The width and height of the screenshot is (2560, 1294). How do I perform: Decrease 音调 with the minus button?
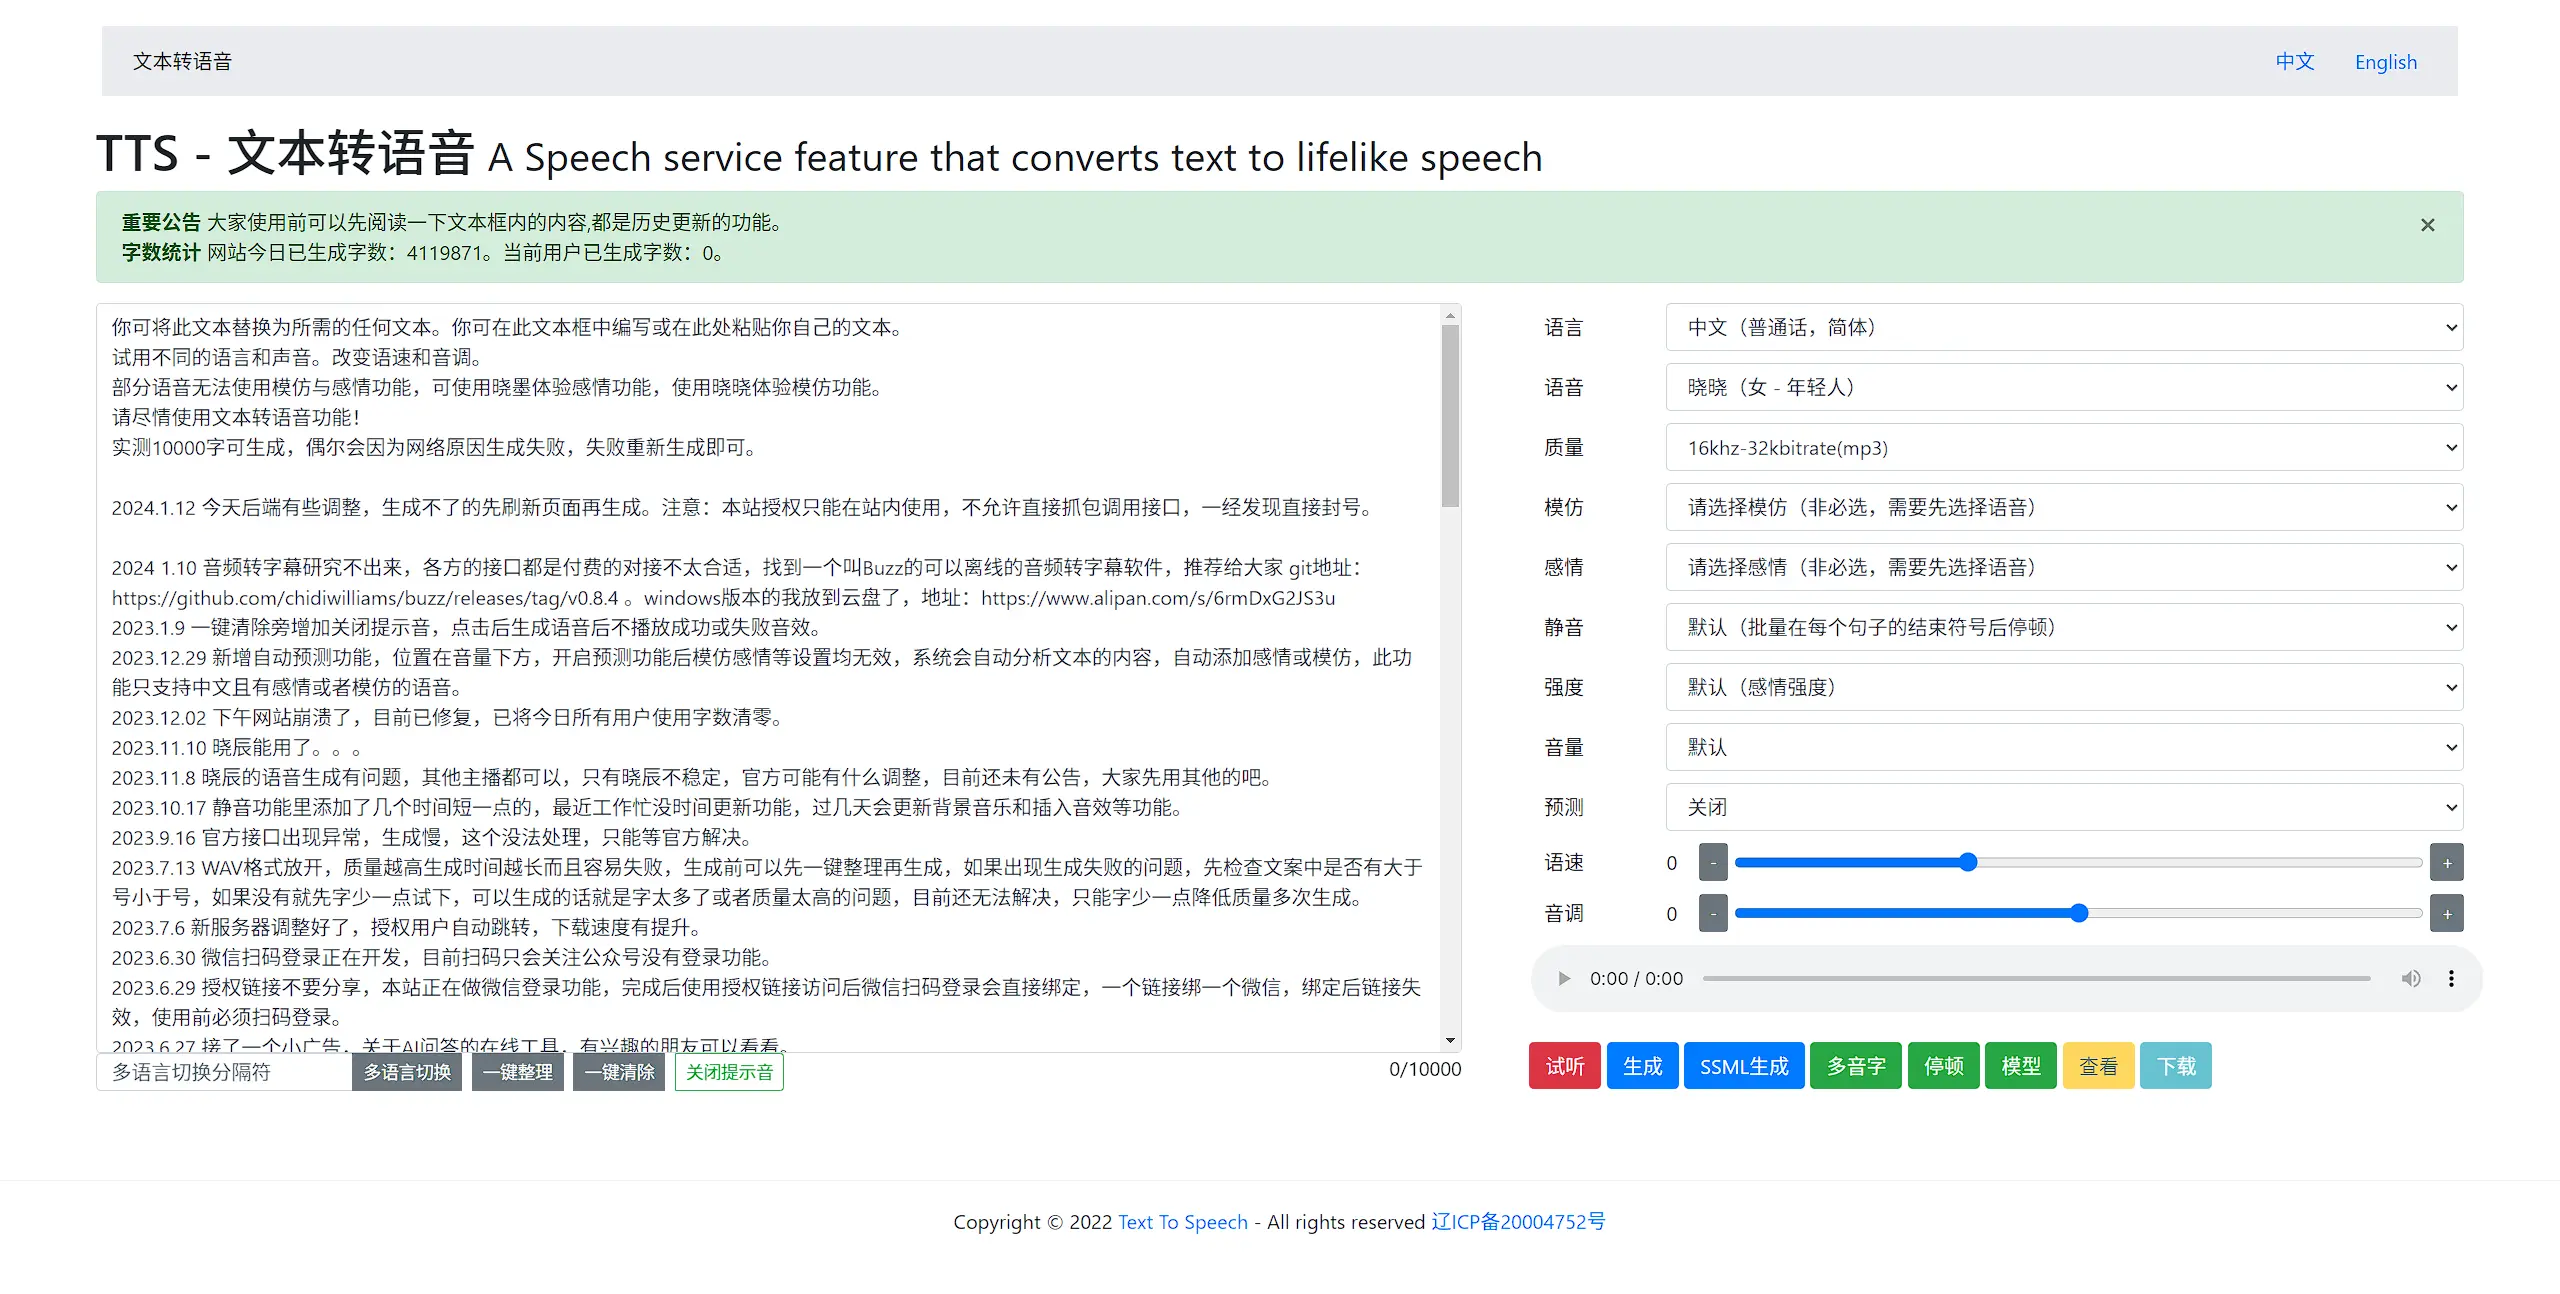[1713, 913]
